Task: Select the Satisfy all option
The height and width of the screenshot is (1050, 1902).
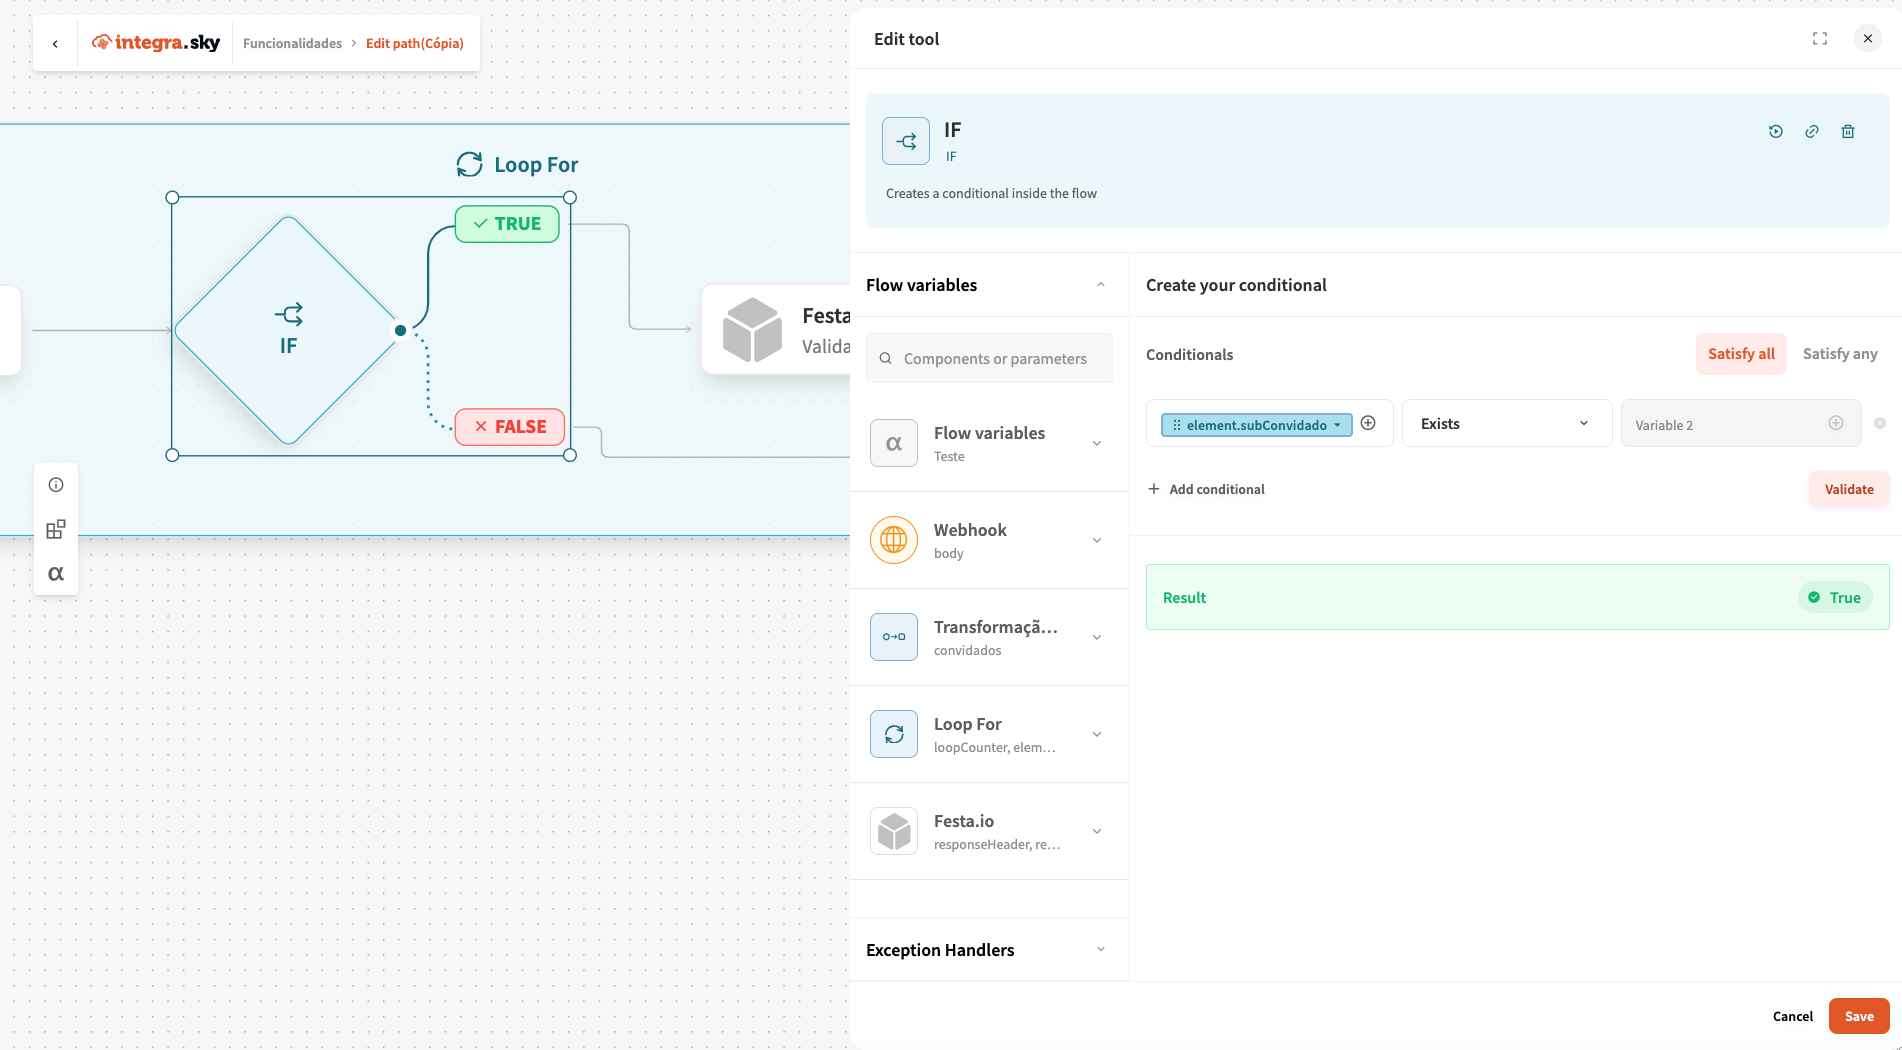Action: pos(1740,354)
